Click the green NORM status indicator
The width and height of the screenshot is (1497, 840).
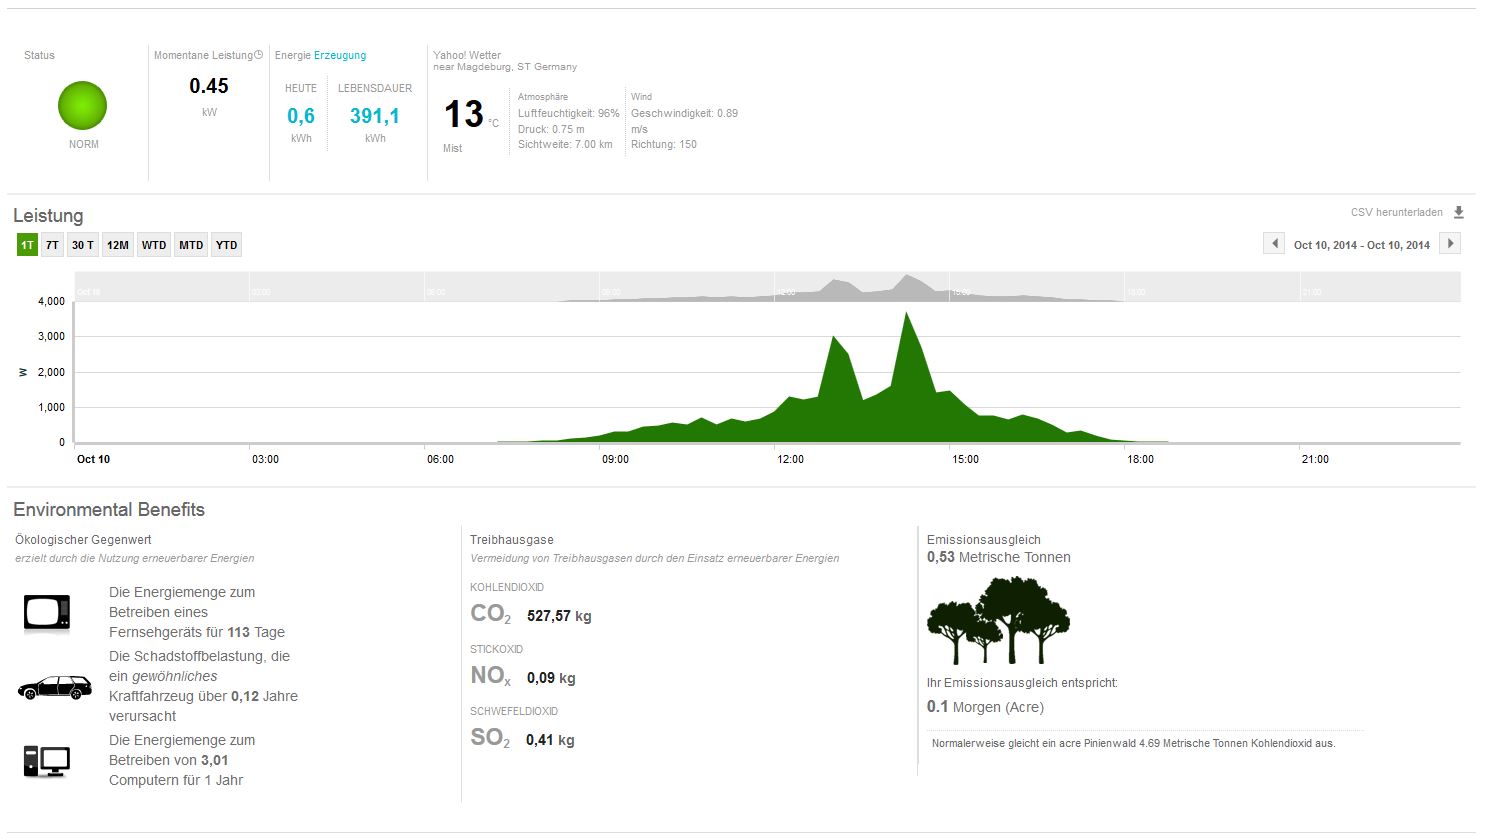[82, 106]
